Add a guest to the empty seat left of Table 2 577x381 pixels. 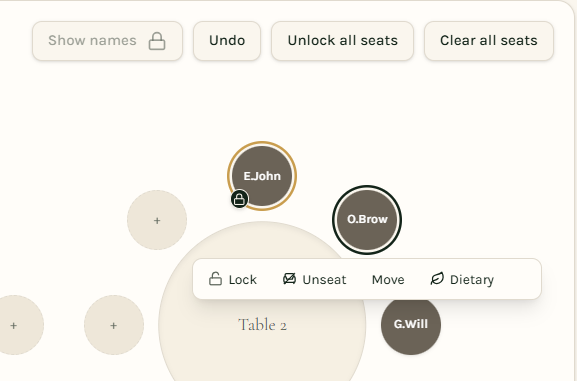coord(114,325)
